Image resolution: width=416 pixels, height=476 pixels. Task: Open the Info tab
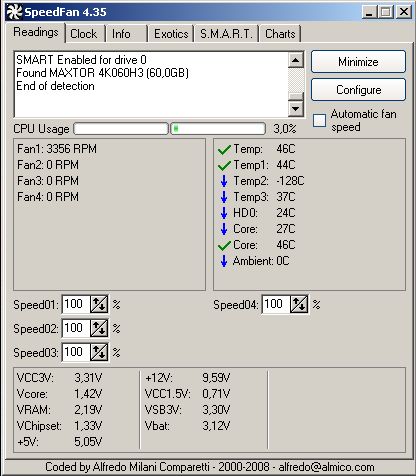point(126,34)
